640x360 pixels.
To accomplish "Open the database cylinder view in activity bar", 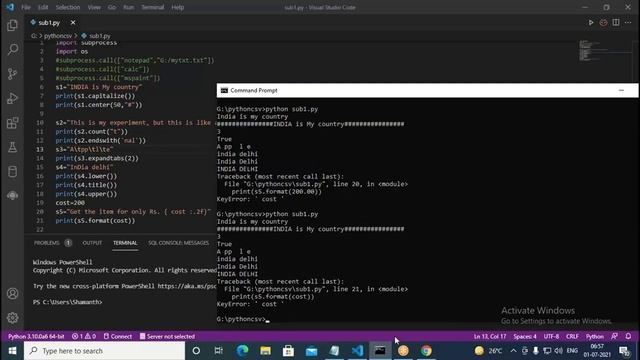I will (12, 171).
